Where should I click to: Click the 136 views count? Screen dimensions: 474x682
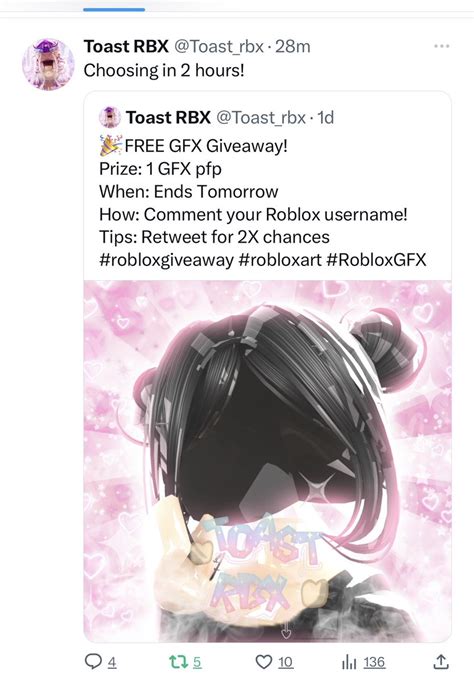pyautogui.click(x=374, y=662)
